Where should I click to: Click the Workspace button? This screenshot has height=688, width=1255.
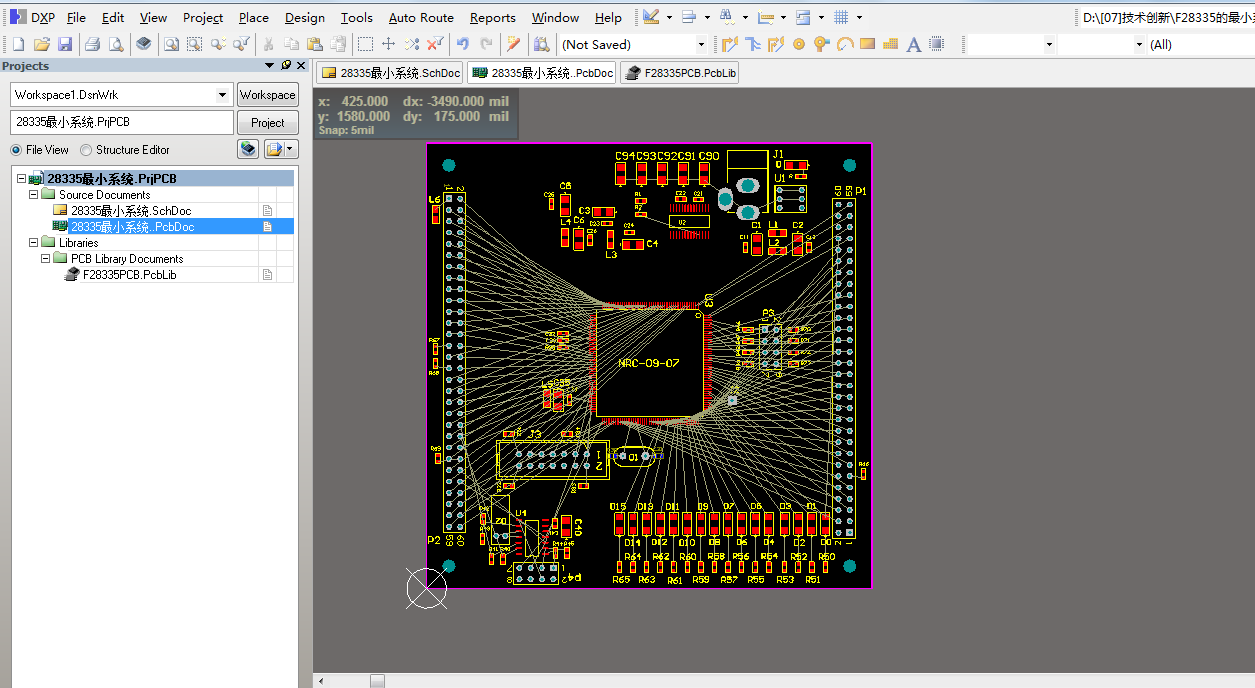267,95
